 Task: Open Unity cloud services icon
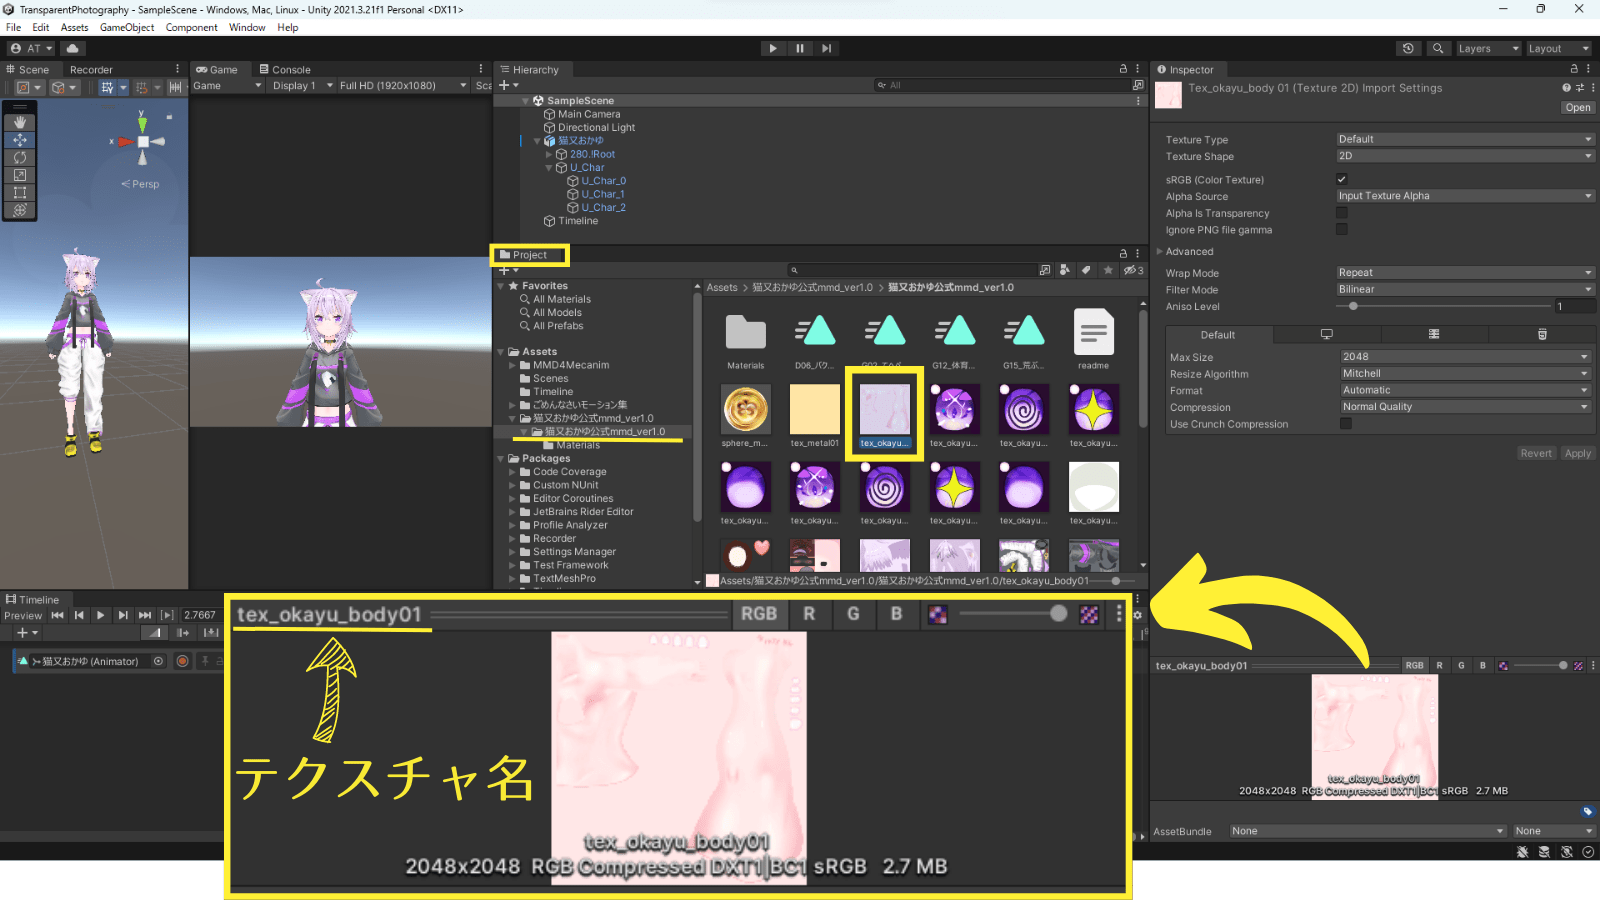(73, 48)
